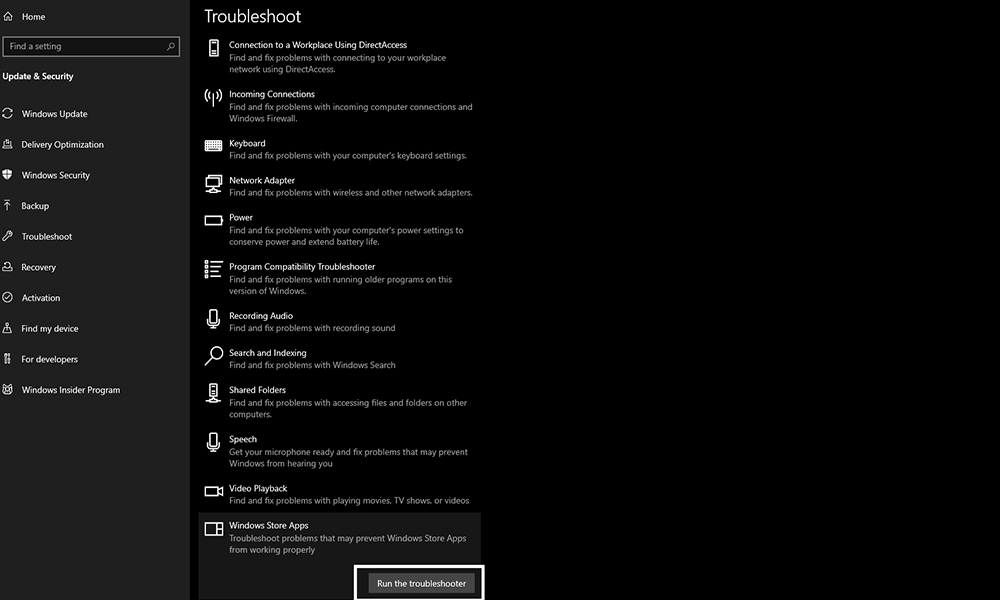Run the troubleshooter for Windows Store Apps
Screen dimensions: 1000x600
coord(421,583)
